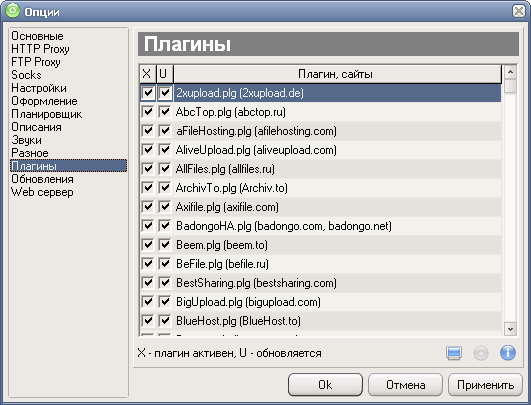
Task: Click the green app icon in title bar
Action: click(x=13, y=10)
